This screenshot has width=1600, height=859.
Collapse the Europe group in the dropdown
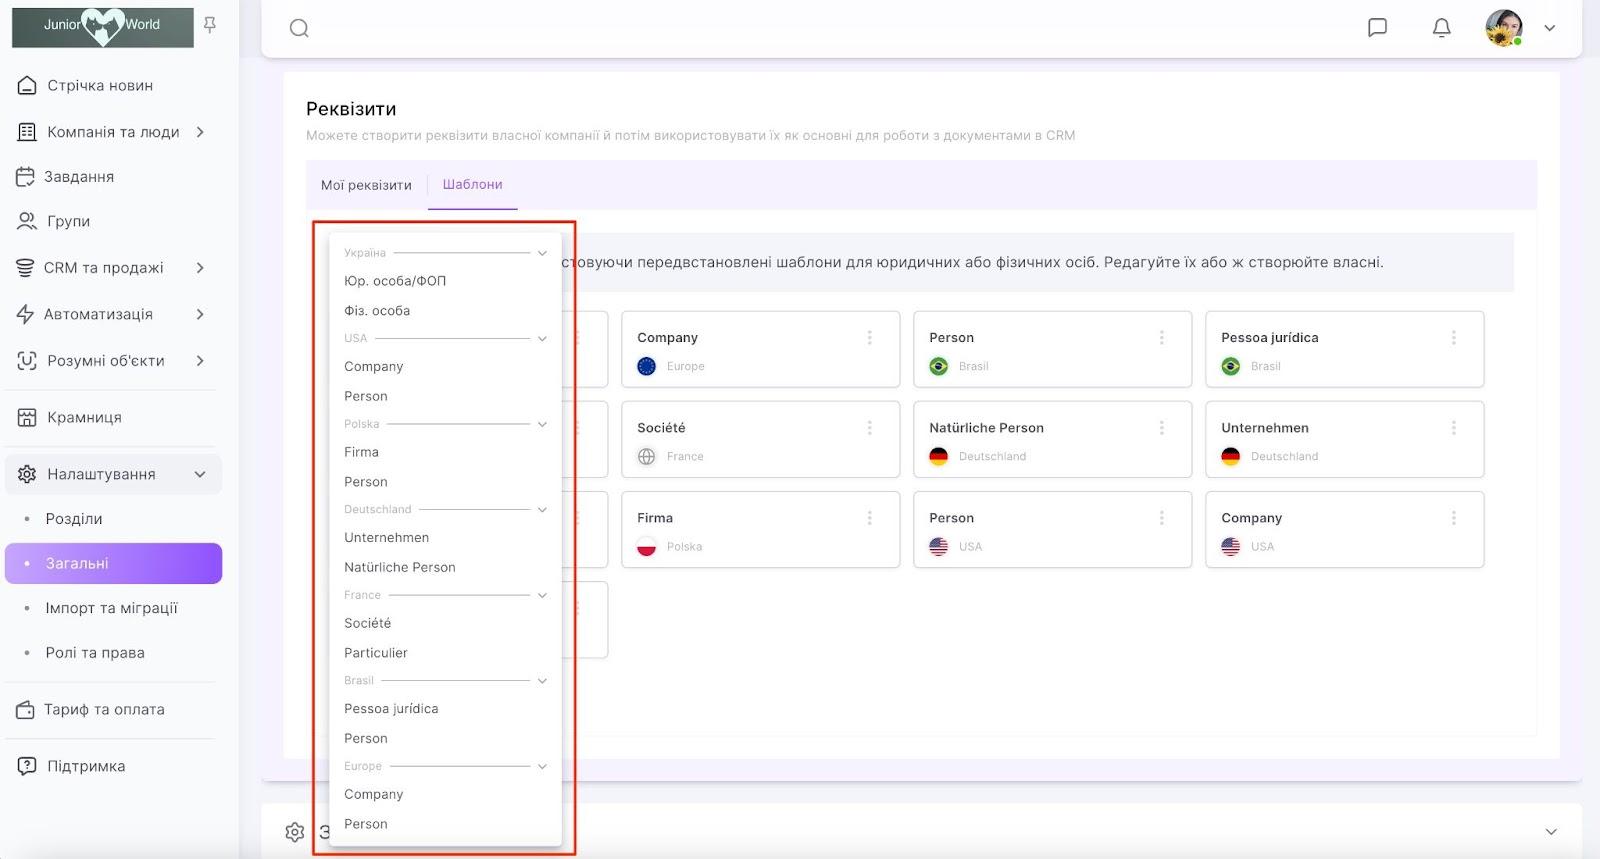pos(542,766)
